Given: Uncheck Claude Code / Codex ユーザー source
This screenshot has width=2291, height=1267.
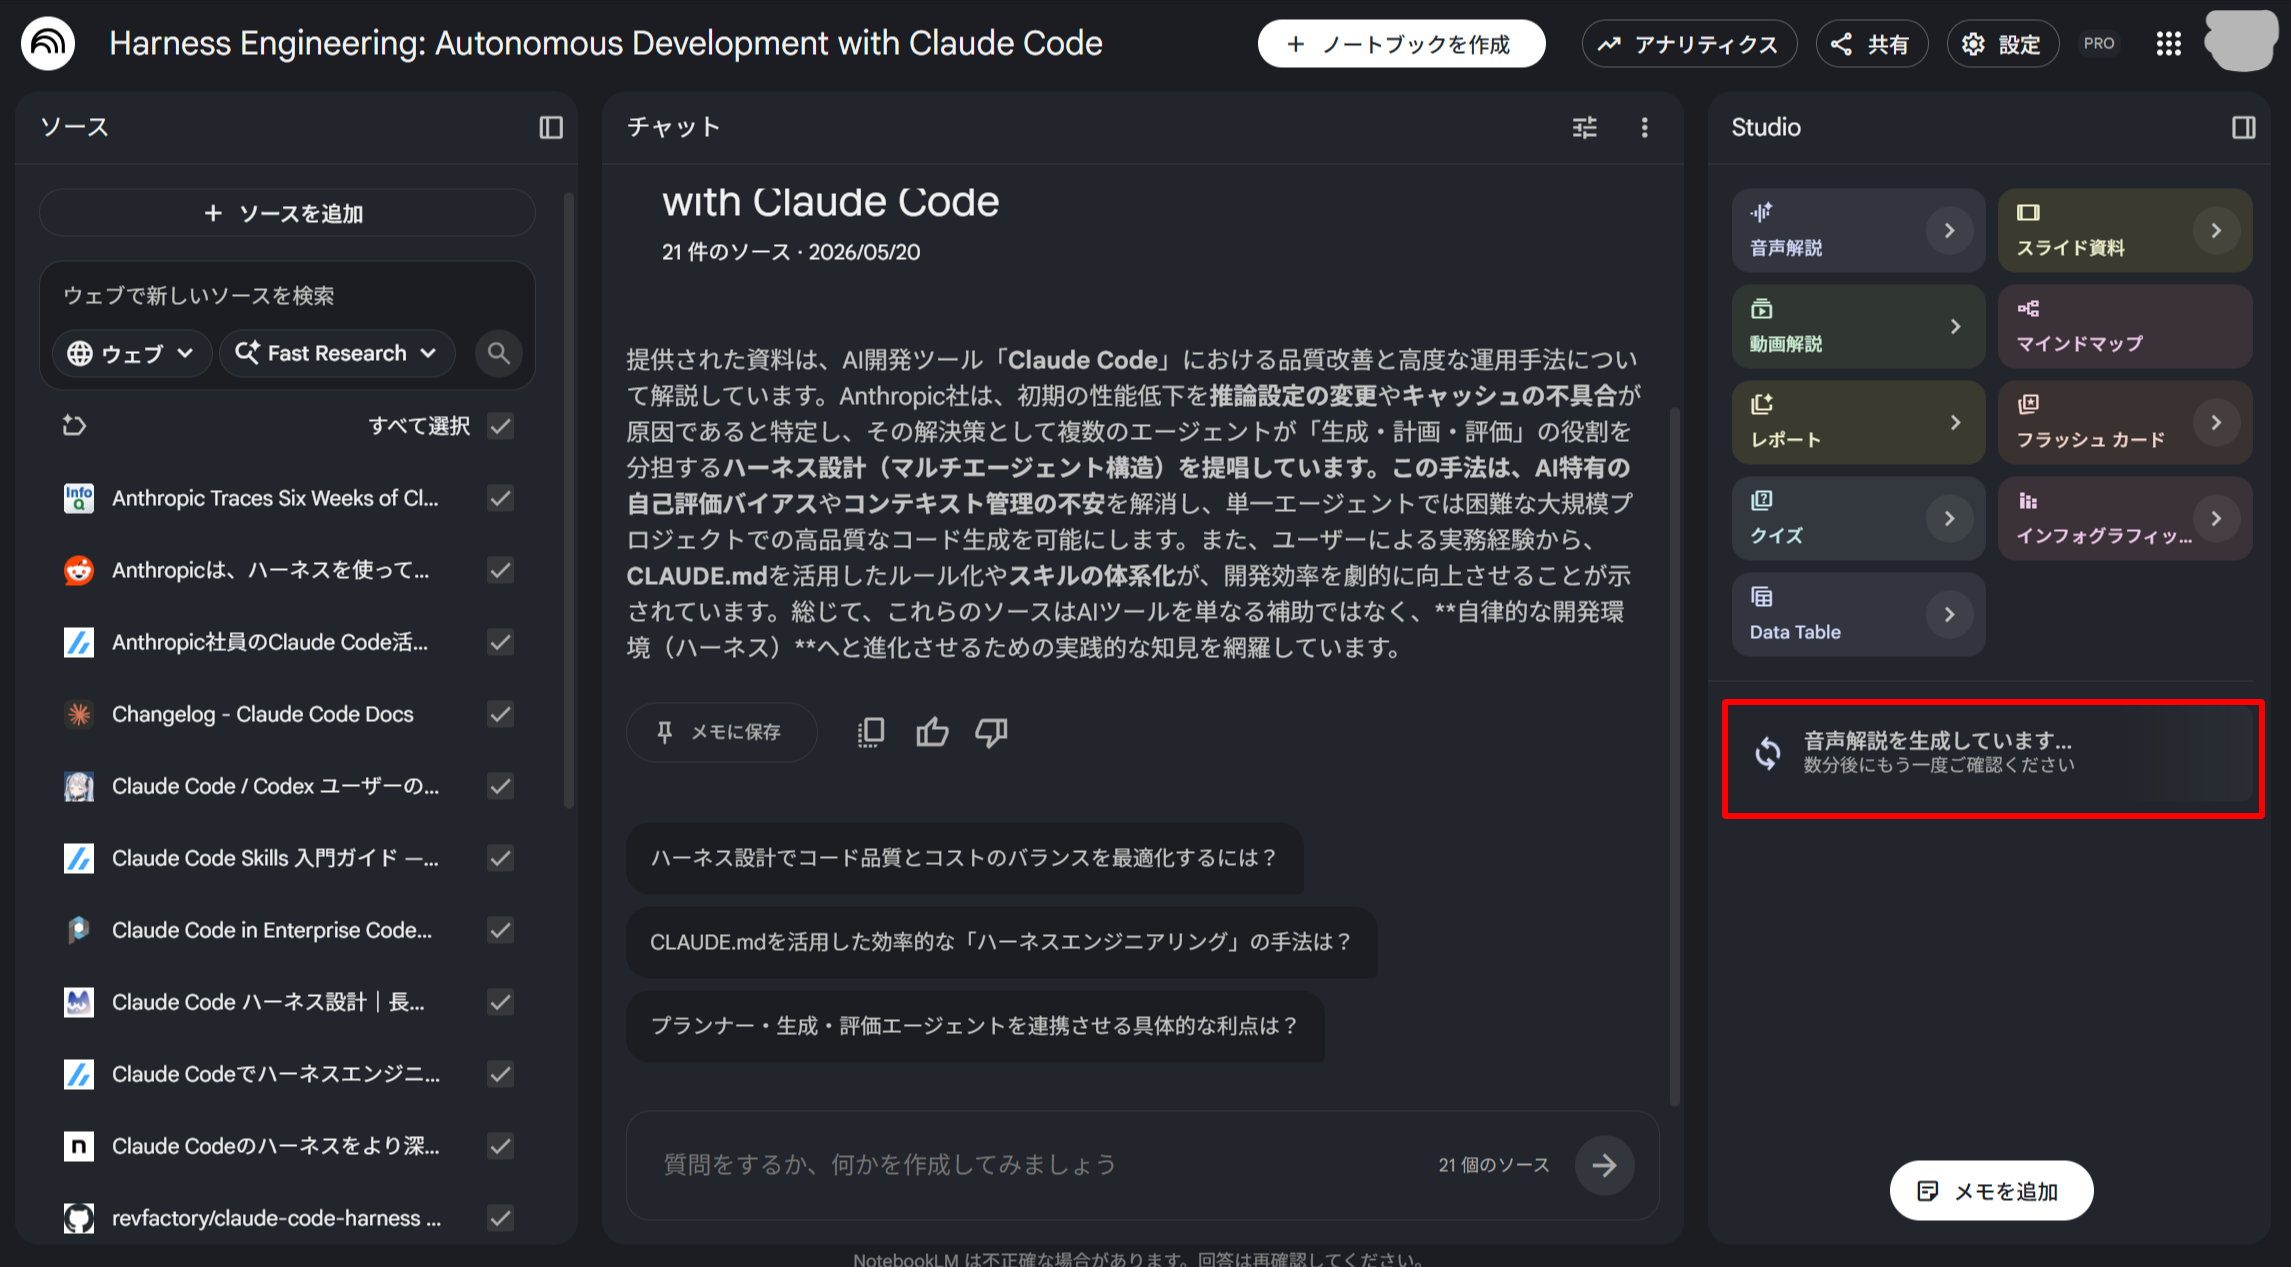Looking at the screenshot, I should pyautogui.click(x=501, y=786).
